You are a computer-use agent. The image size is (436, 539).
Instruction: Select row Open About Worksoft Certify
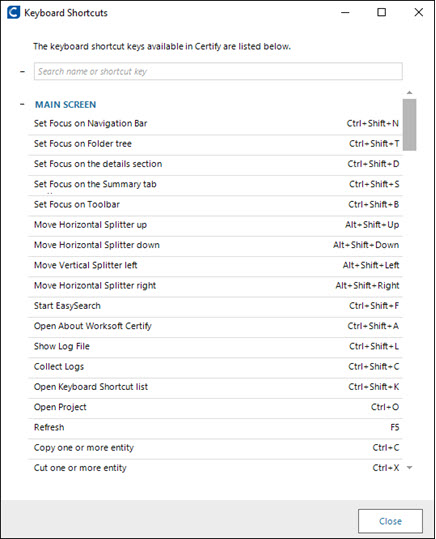coord(215,327)
